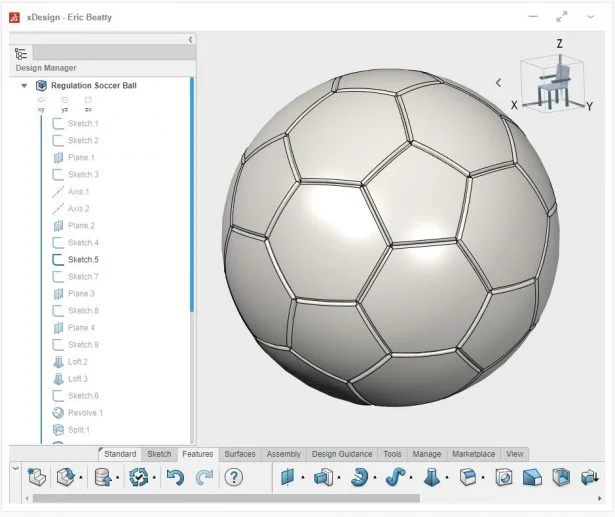This screenshot has height=517, width=615.
Task: Collapse the Design Manager side panel
Action: pyautogui.click(x=190, y=39)
